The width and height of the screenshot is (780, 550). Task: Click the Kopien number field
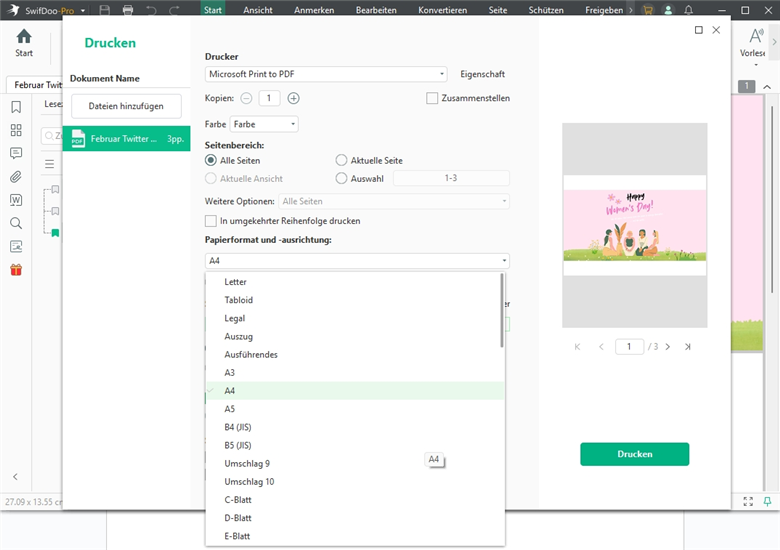click(x=269, y=98)
